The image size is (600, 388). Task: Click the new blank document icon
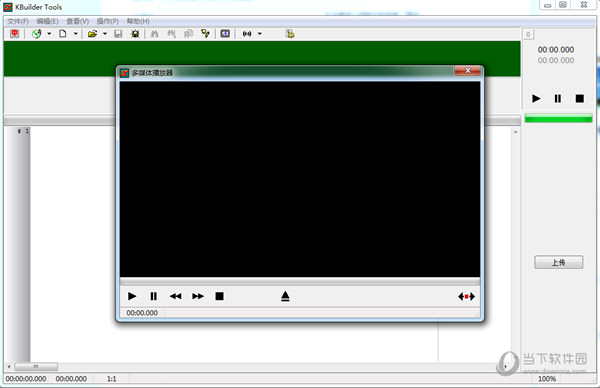pos(62,34)
